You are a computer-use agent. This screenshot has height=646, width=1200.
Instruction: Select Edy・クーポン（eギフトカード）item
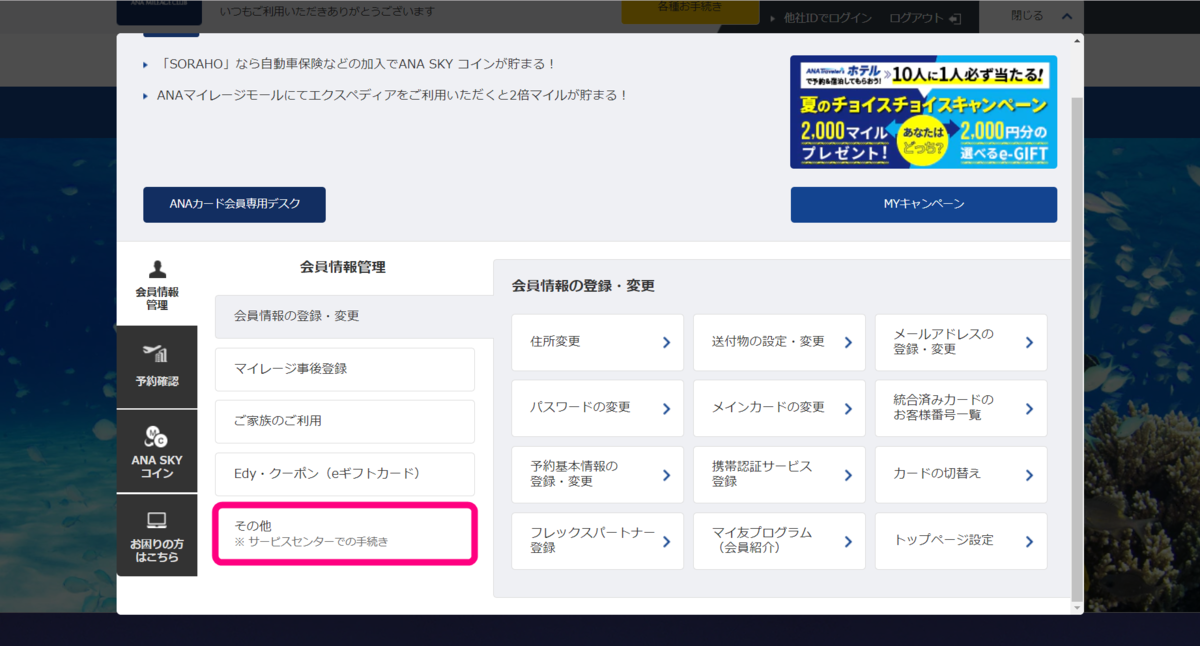point(345,474)
